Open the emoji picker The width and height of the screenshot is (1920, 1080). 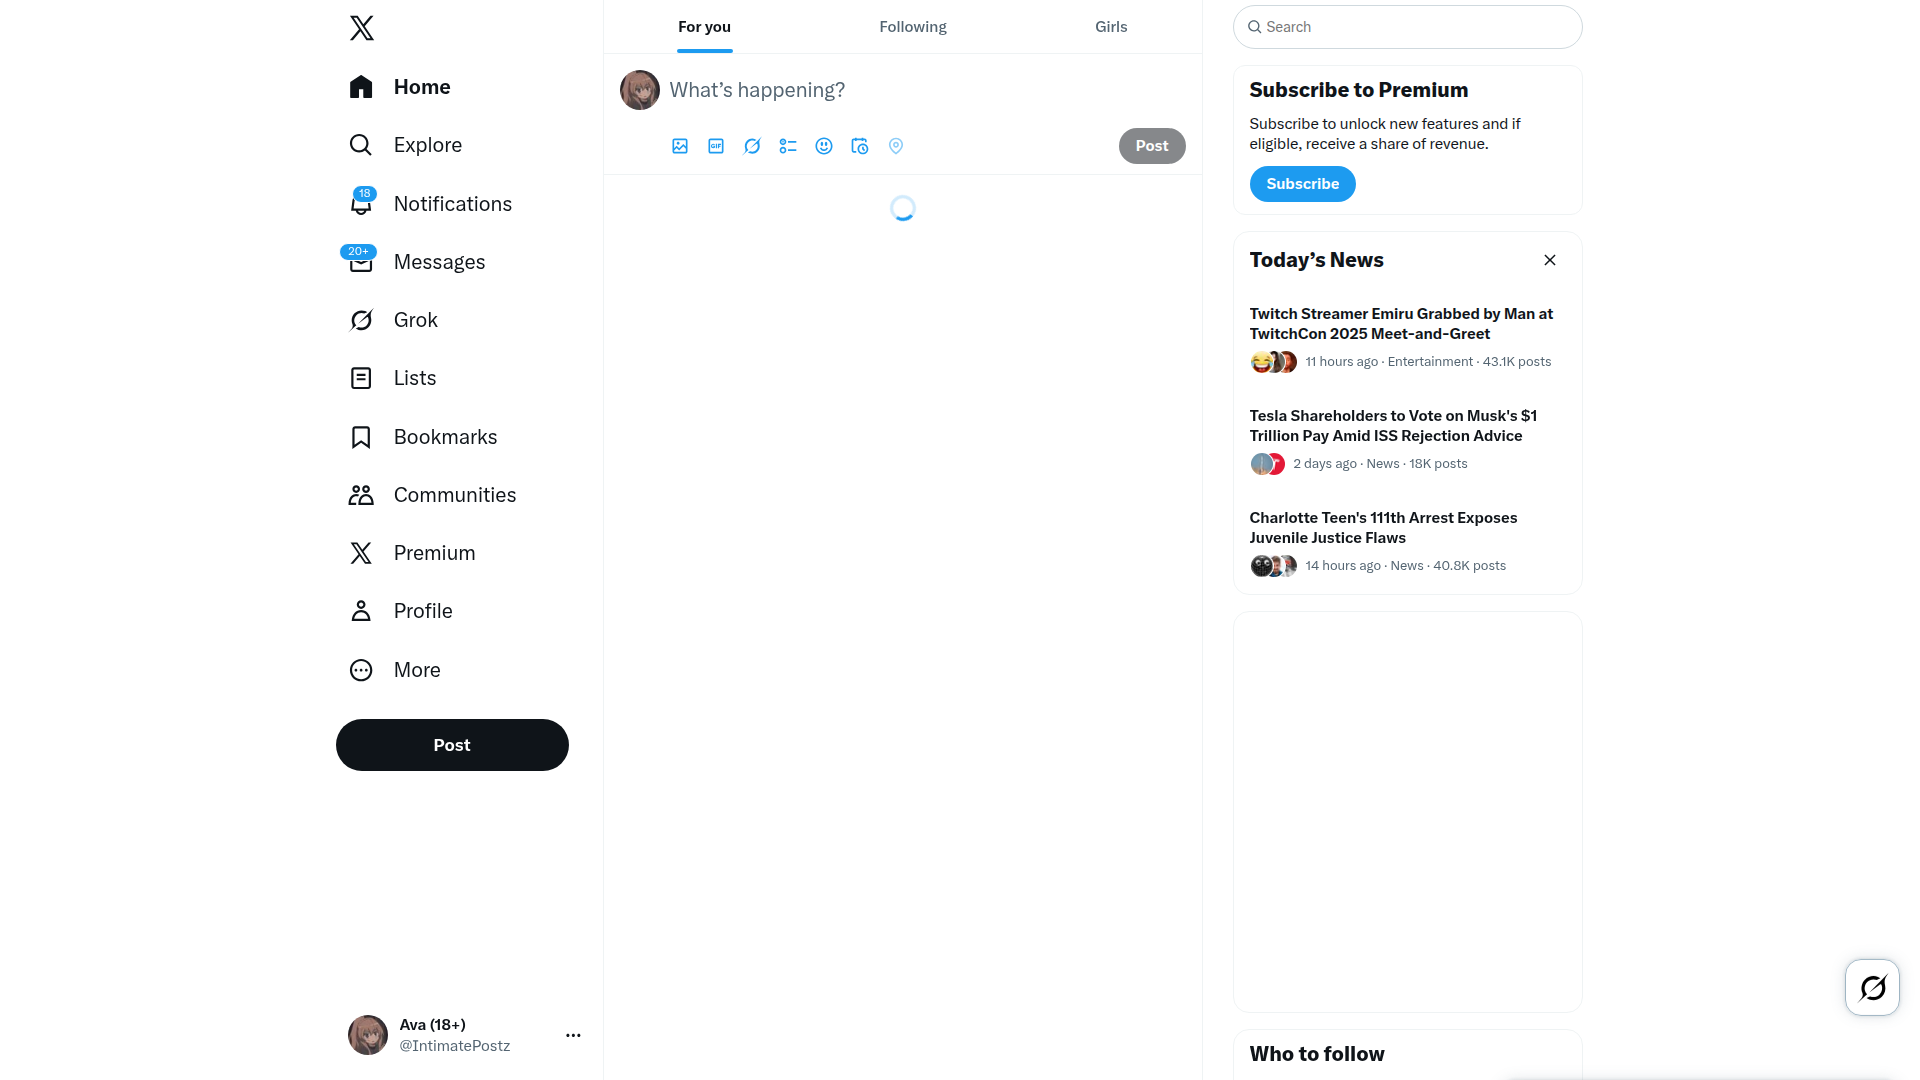click(824, 146)
